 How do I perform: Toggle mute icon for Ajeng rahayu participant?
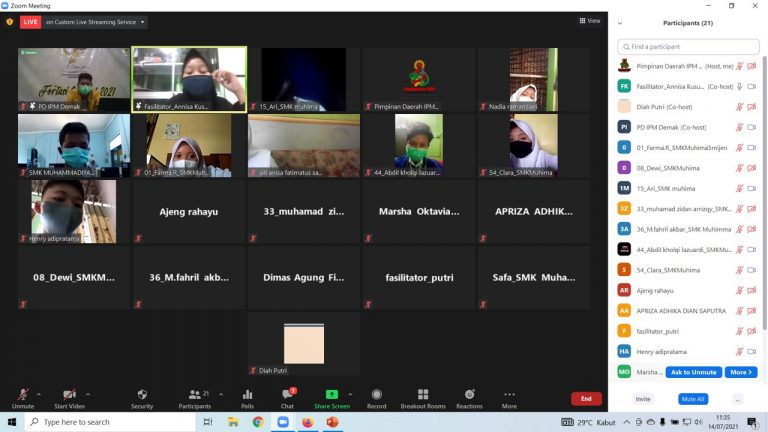[740, 290]
